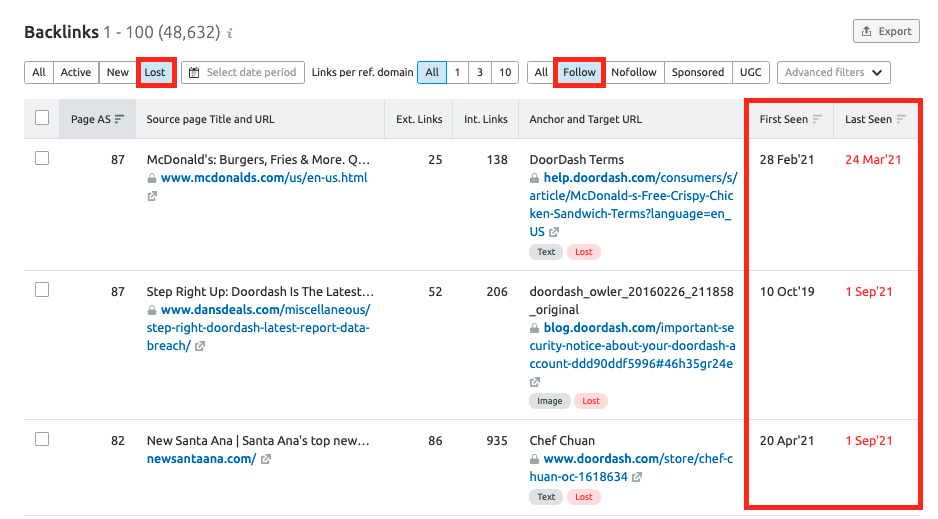
Task: Open external link icon under mcdonalds.com URL
Action: (152, 196)
